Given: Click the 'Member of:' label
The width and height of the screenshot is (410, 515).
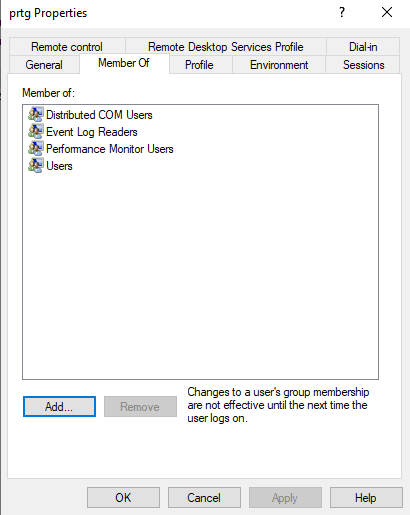Looking at the screenshot, I should [x=48, y=93].
